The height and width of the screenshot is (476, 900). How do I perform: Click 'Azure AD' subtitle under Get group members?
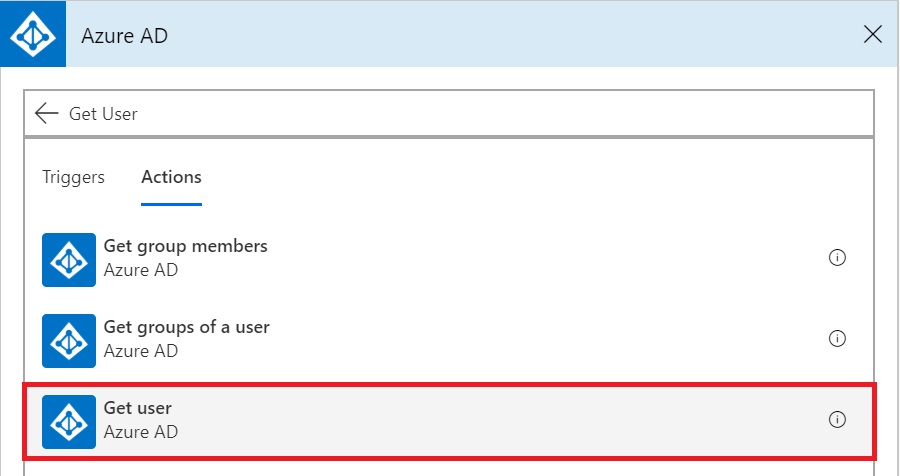click(141, 269)
